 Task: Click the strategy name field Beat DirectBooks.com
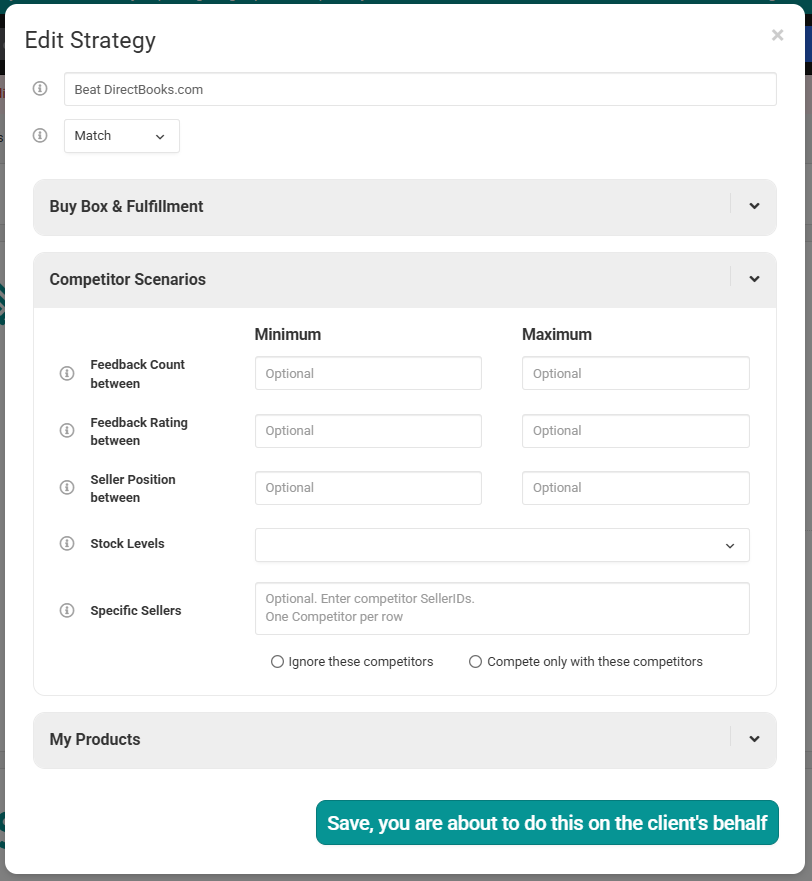pos(420,89)
